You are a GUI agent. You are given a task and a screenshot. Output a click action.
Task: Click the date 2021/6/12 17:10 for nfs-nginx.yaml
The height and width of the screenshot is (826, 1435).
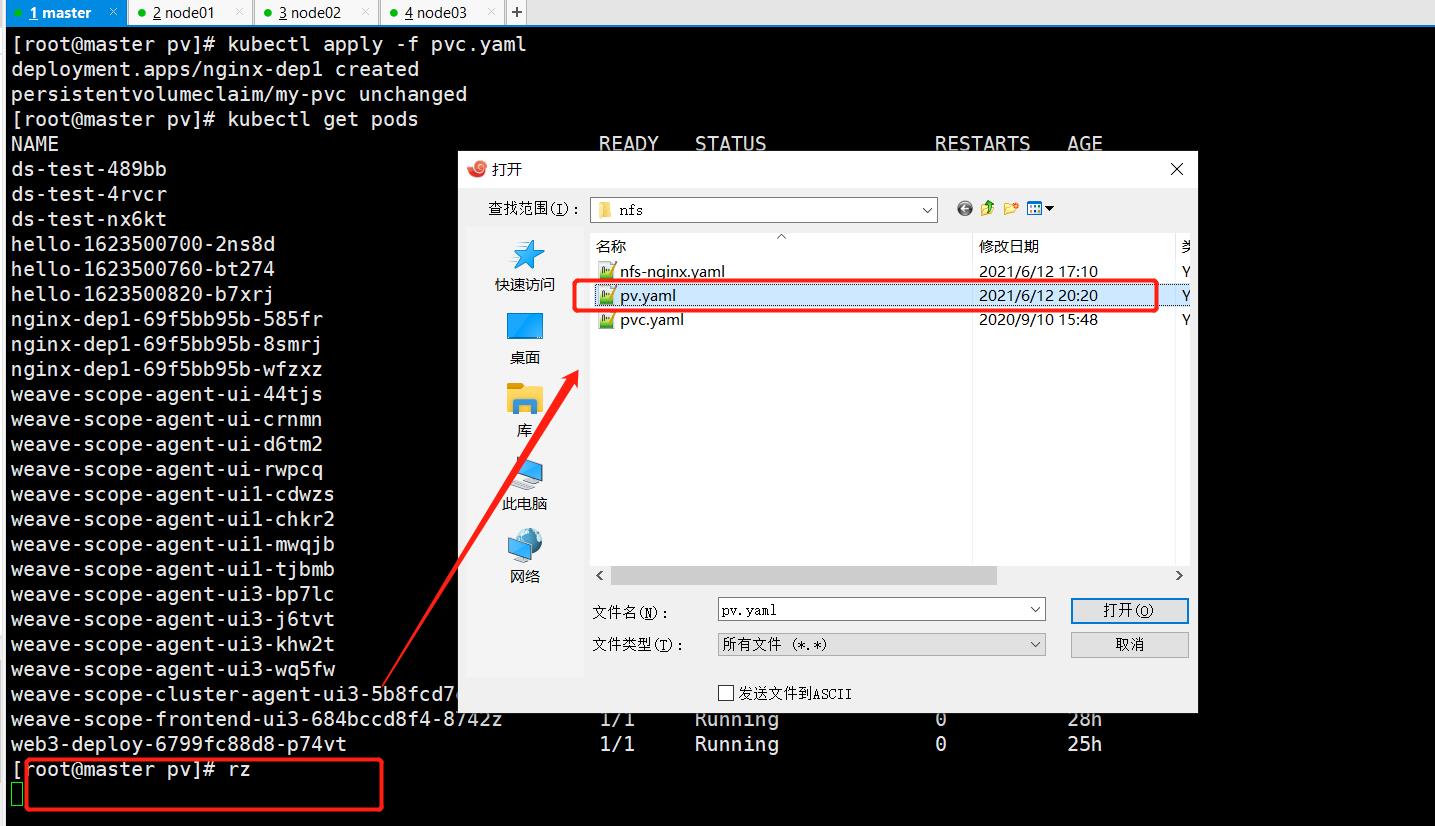tap(1038, 271)
